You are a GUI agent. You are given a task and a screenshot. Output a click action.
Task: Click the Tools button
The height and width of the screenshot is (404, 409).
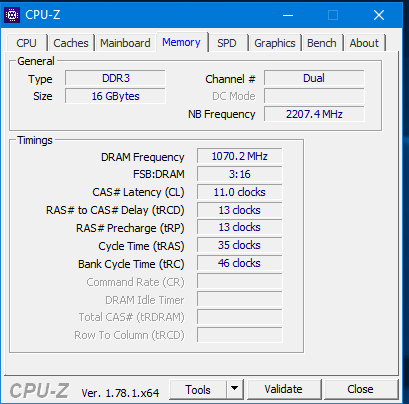point(198,389)
